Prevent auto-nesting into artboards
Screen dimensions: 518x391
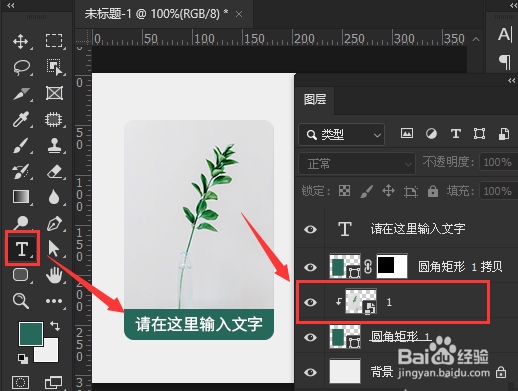point(411,191)
